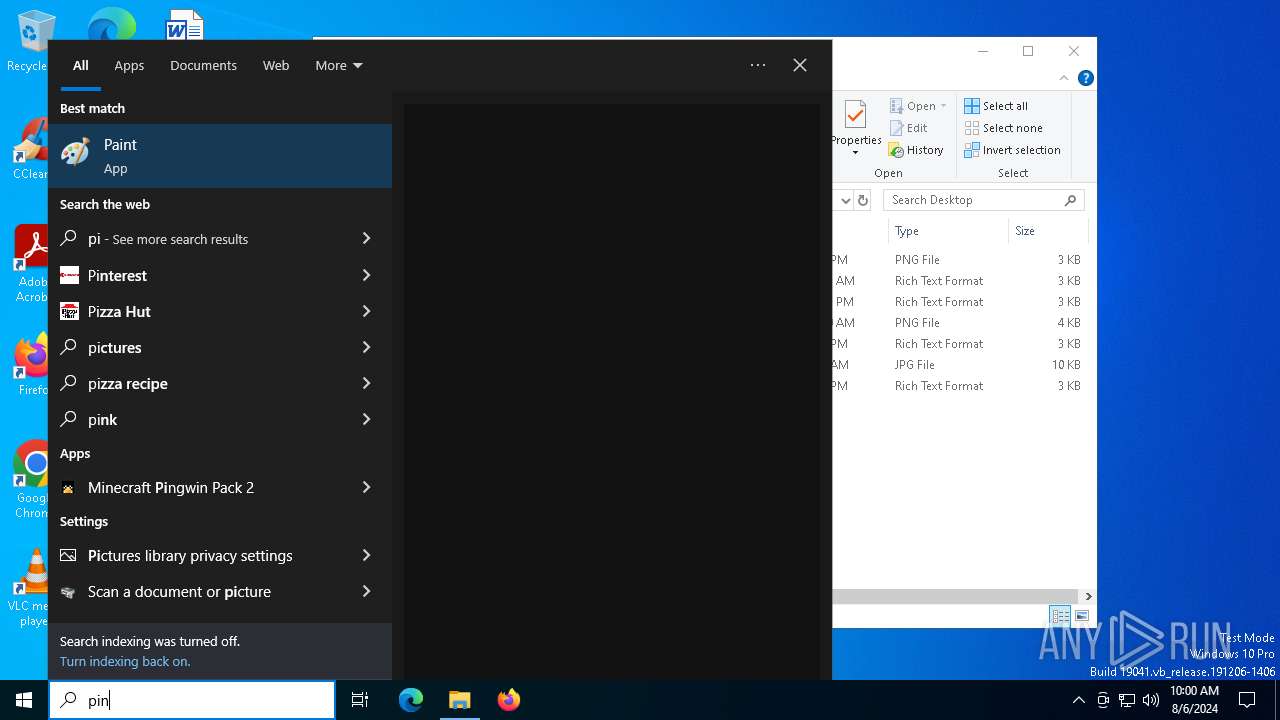The image size is (1280, 720).
Task: Click the Task View taskbar icon
Action: pyautogui.click(x=360, y=700)
